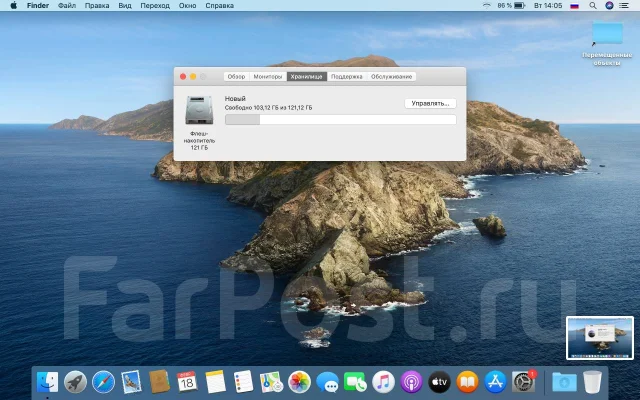Activate Siri from menu bar
This screenshot has width=640, height=400.
pos(609,6)
